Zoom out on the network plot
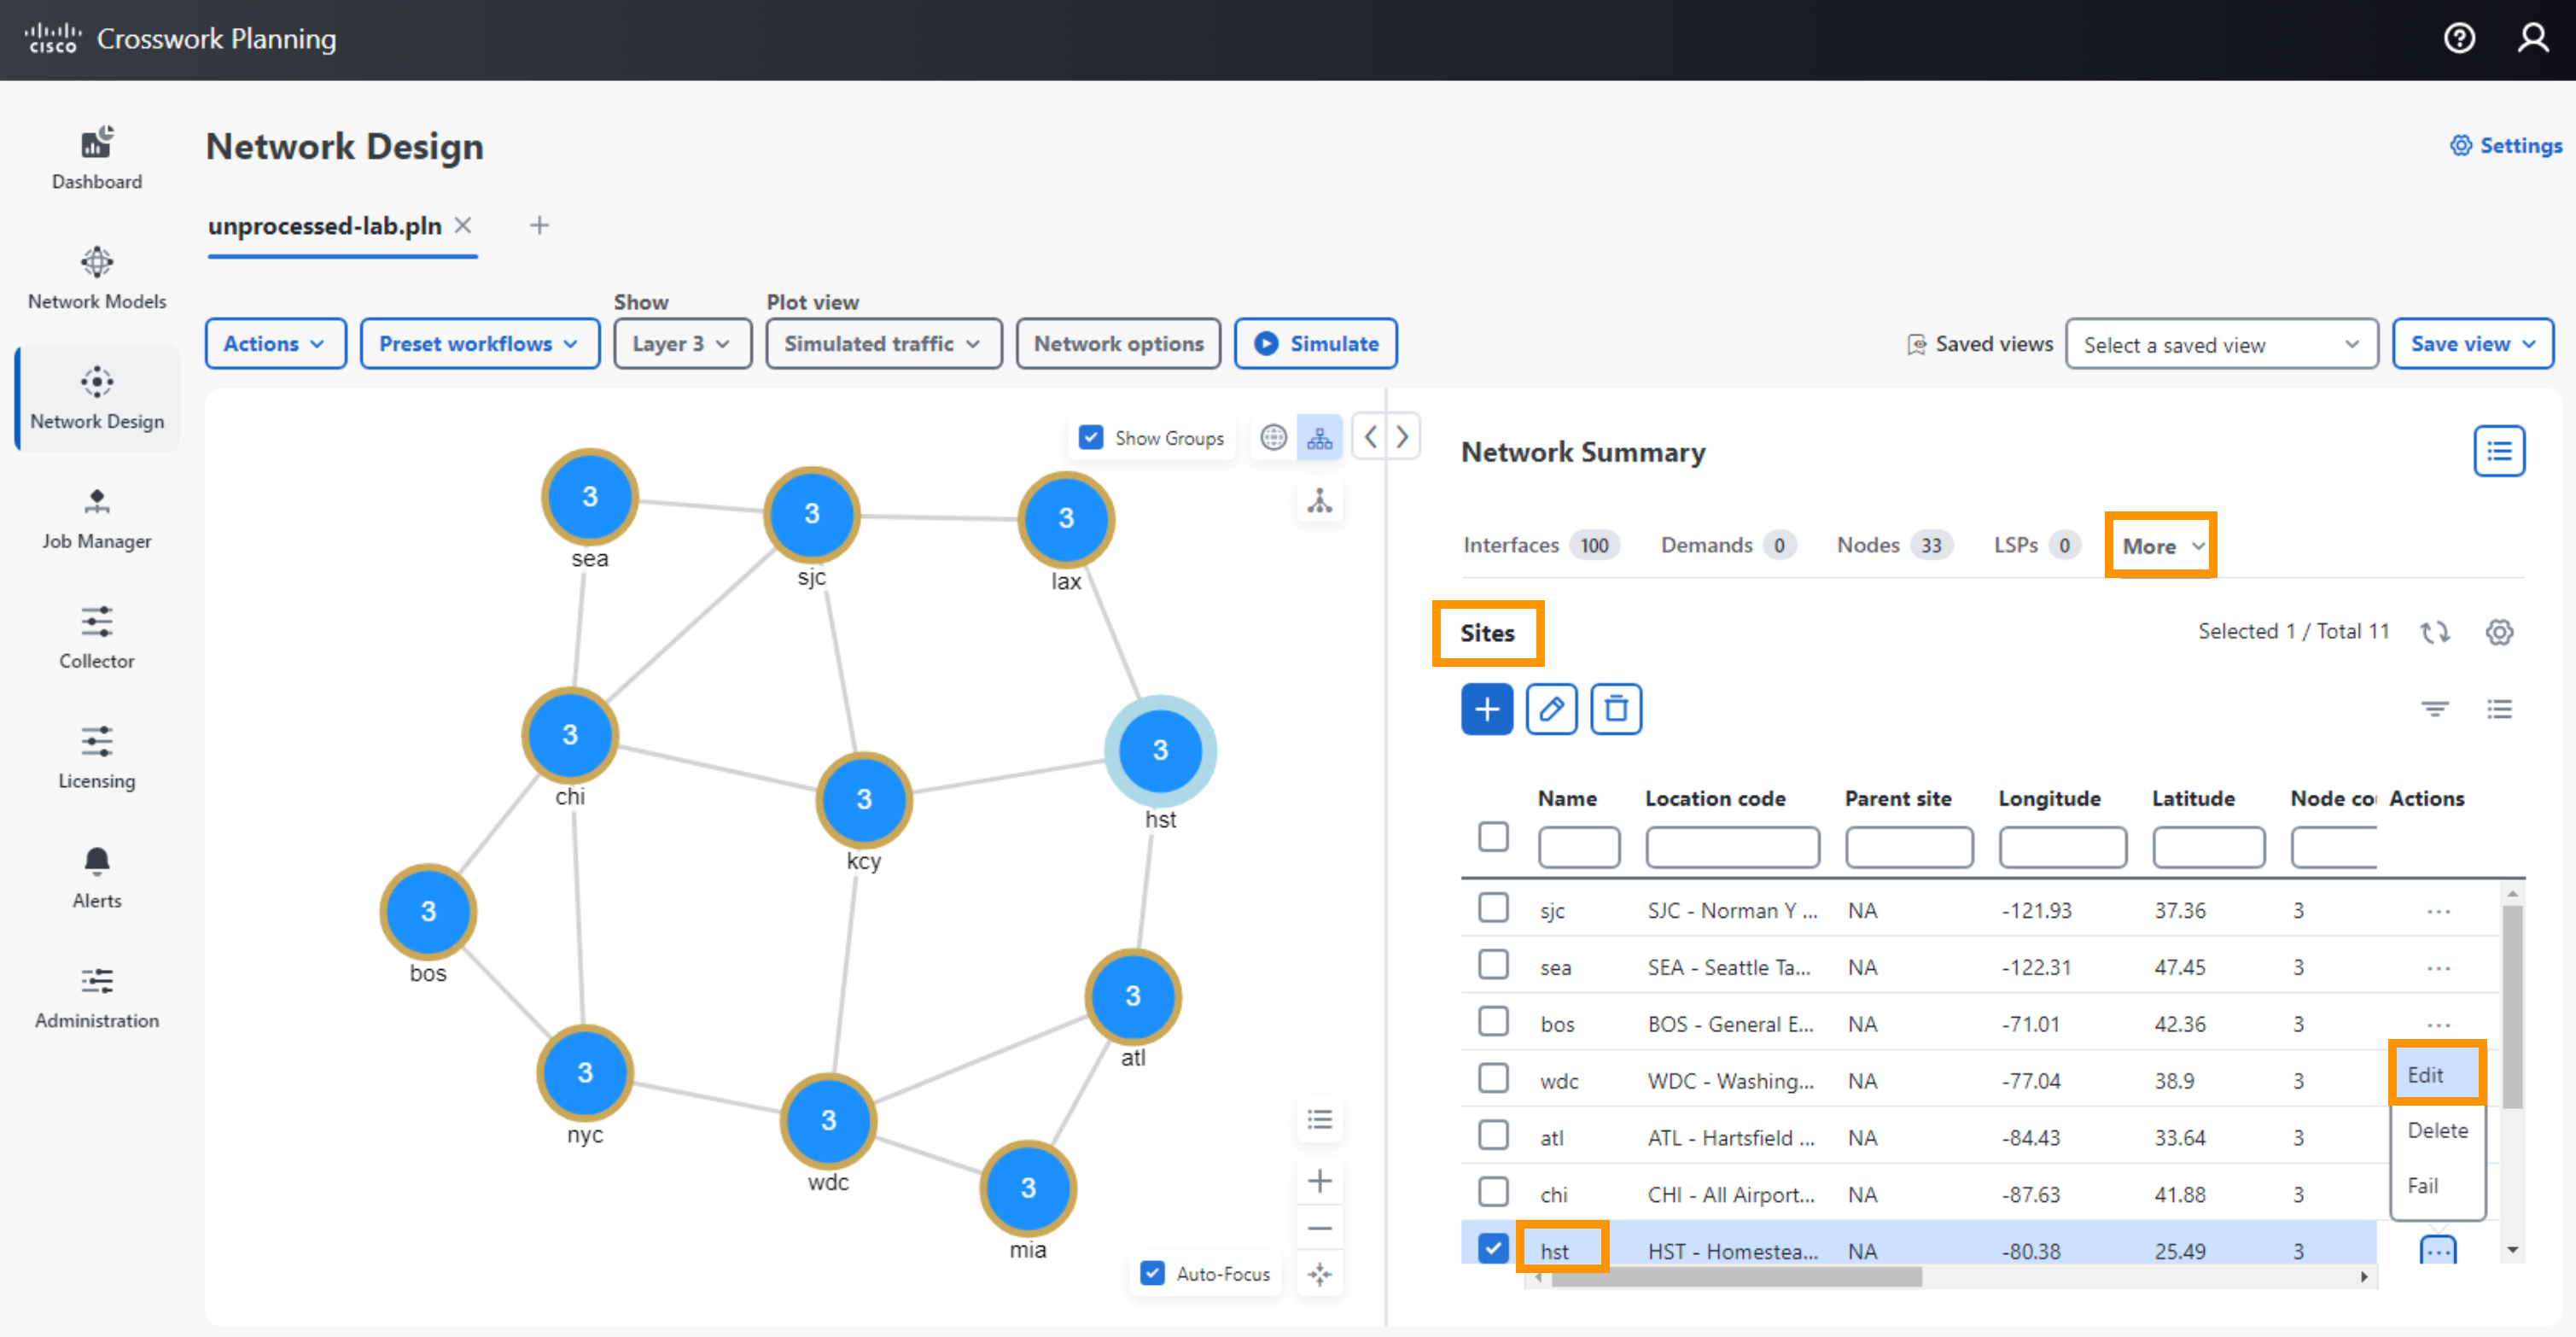2576x1337 pixels. pos(1320,1228)
